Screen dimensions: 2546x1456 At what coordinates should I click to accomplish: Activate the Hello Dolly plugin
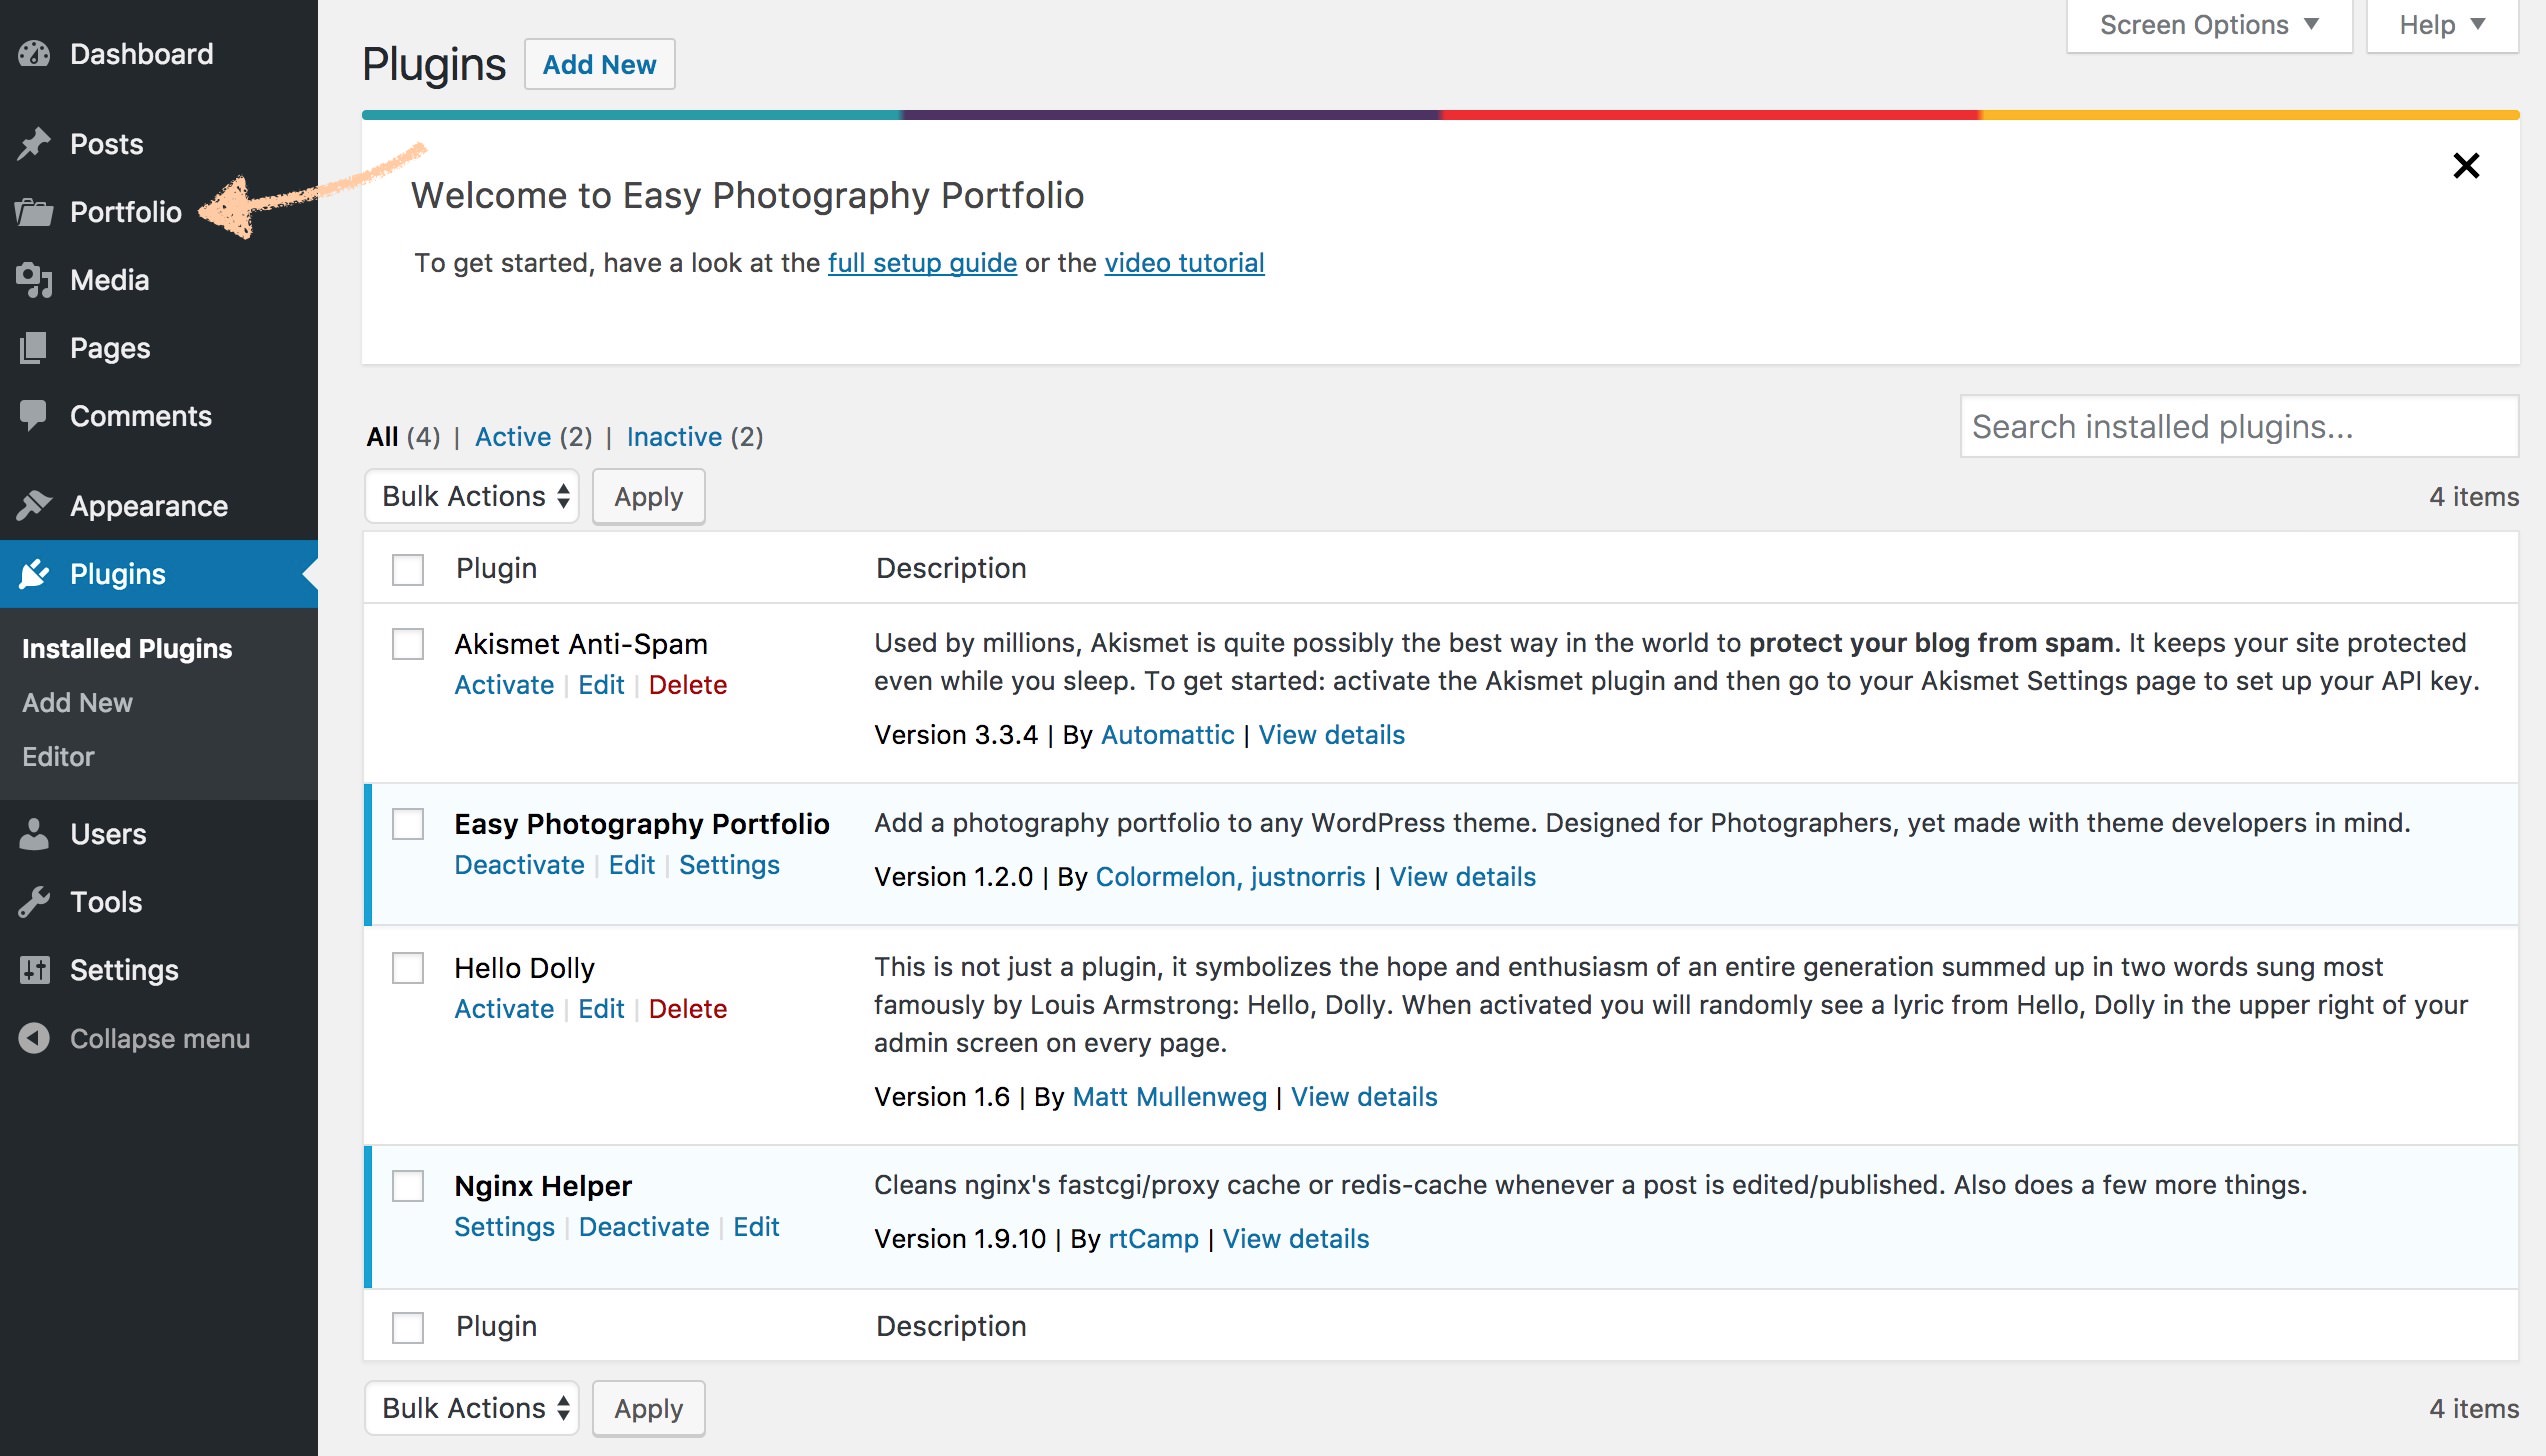click(x=504, y=1009)
